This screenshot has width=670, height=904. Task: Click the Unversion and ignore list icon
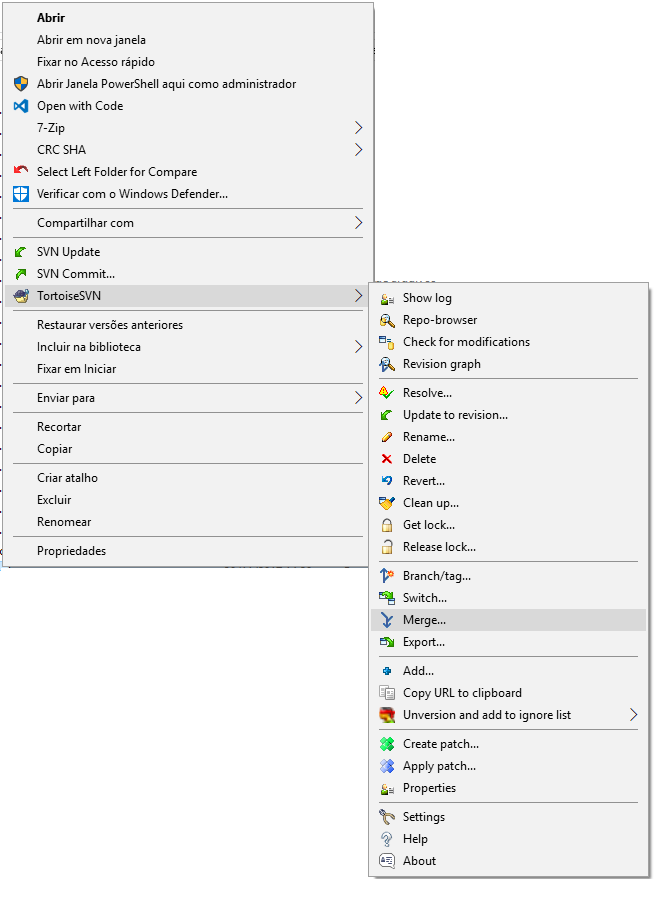pos(387,715)
